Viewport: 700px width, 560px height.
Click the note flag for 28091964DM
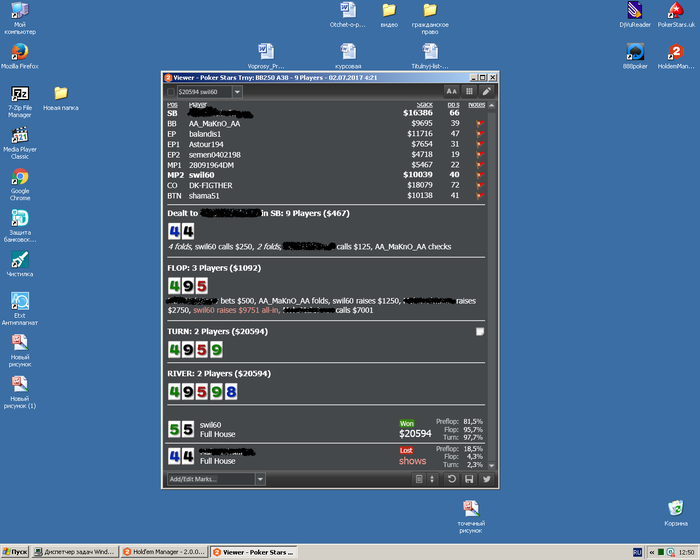pyautogui.click(x=480, y=165)
